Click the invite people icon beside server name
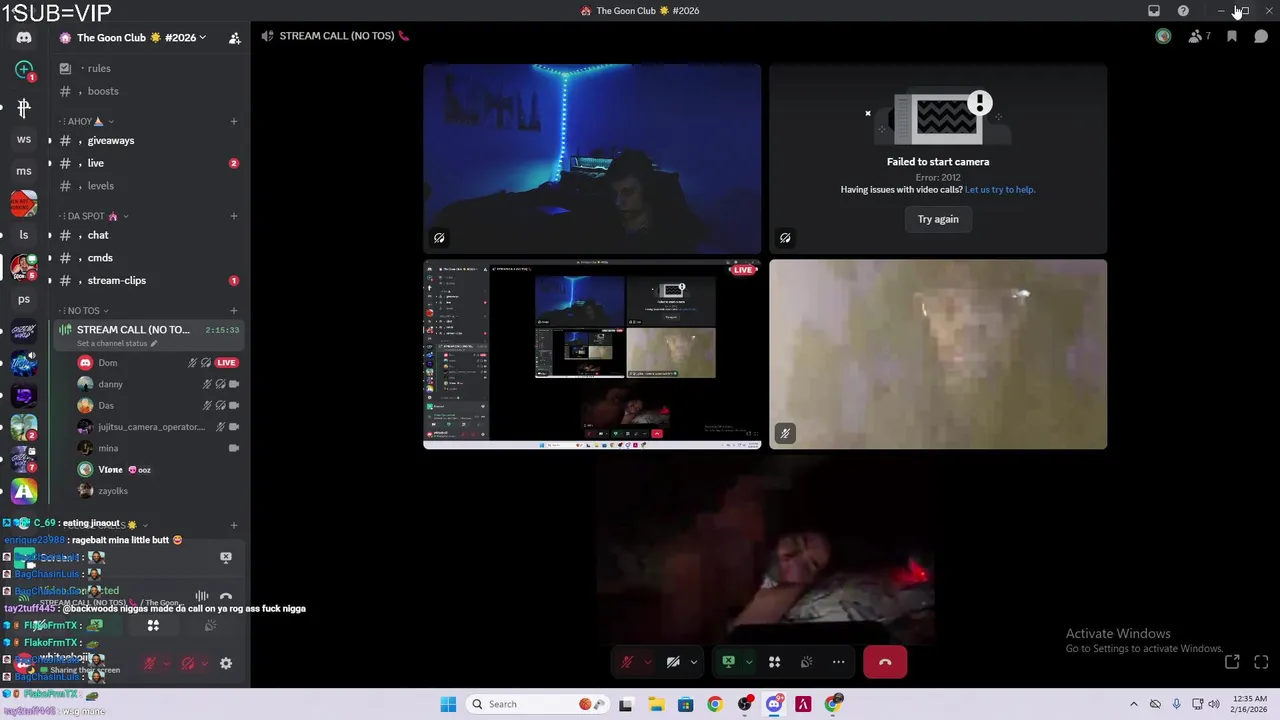Viewport: 1280px width, 720px height. pyautogui.click(x=234, y=38)
